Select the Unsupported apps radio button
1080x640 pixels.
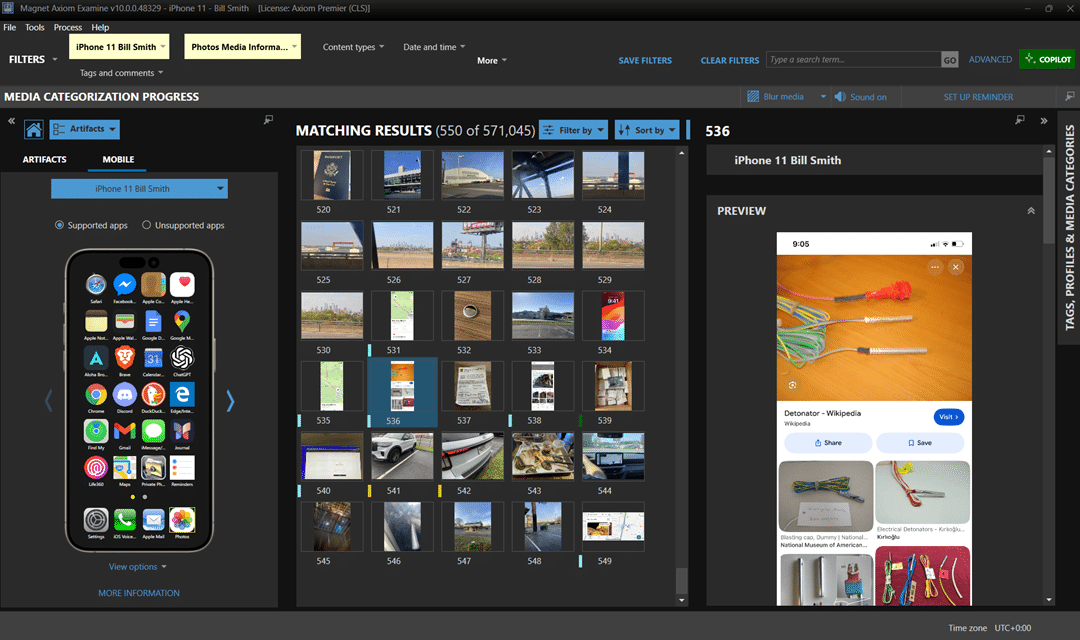(146, 225)
